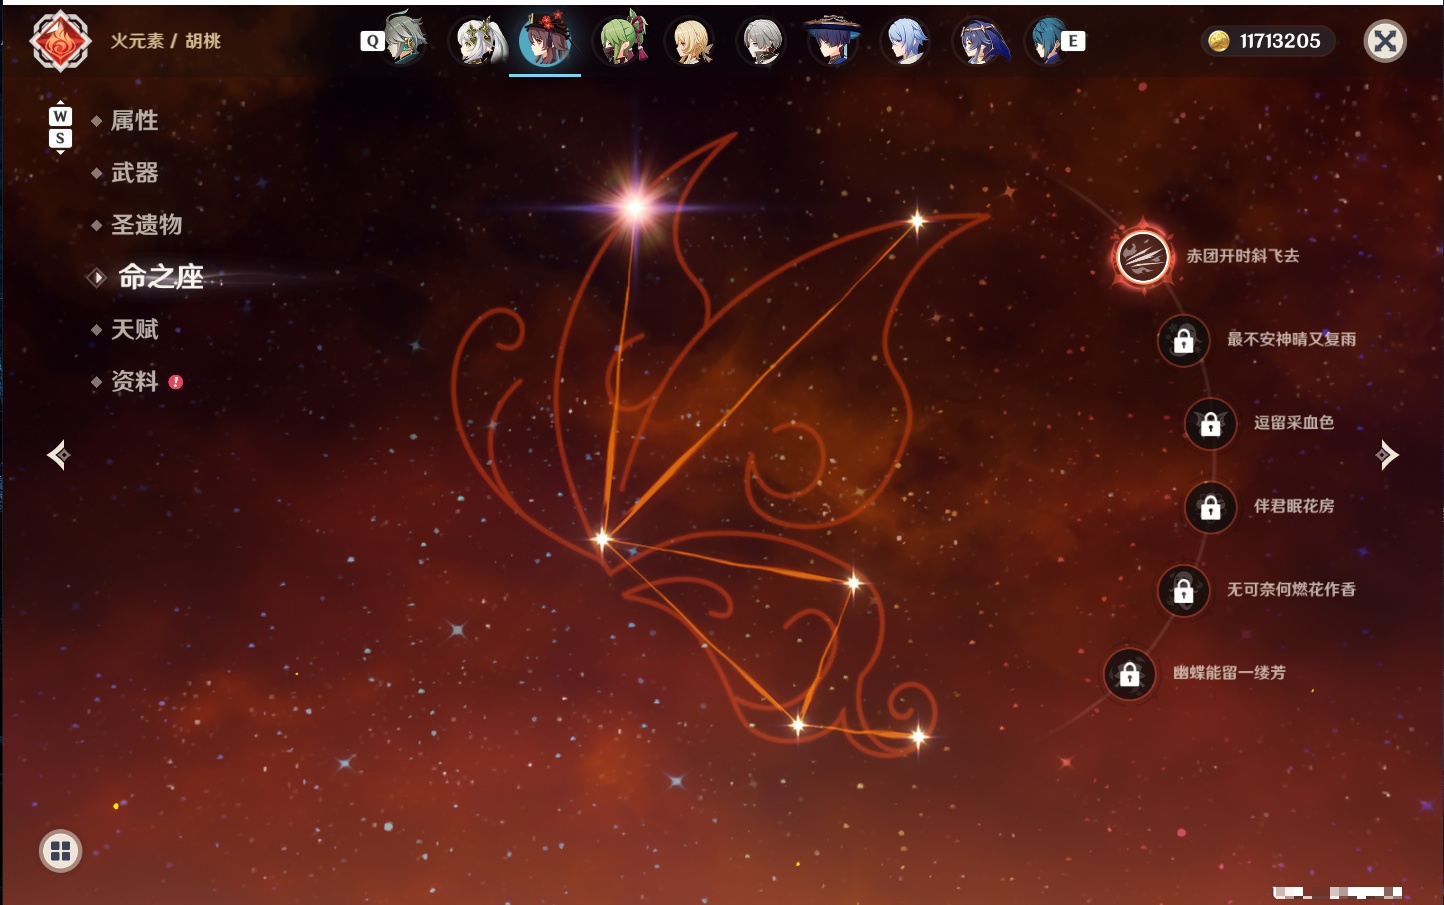This screenshot has width=1444, height=905.
Task: Select the light-blue-haired character avatar
Action: click(x=905, y=41)
